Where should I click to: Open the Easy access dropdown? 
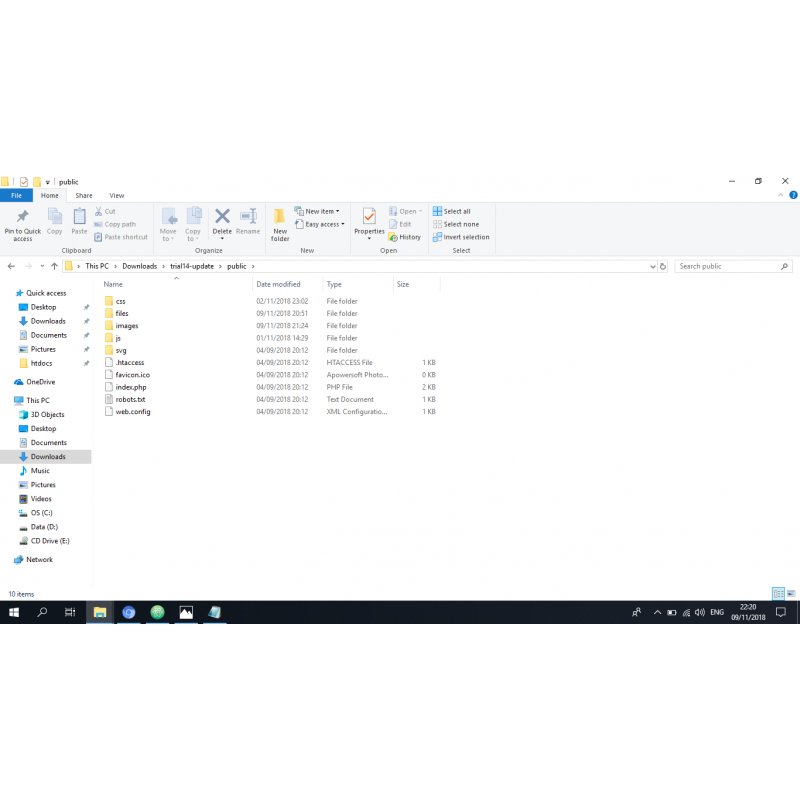[x=320, y=224]
